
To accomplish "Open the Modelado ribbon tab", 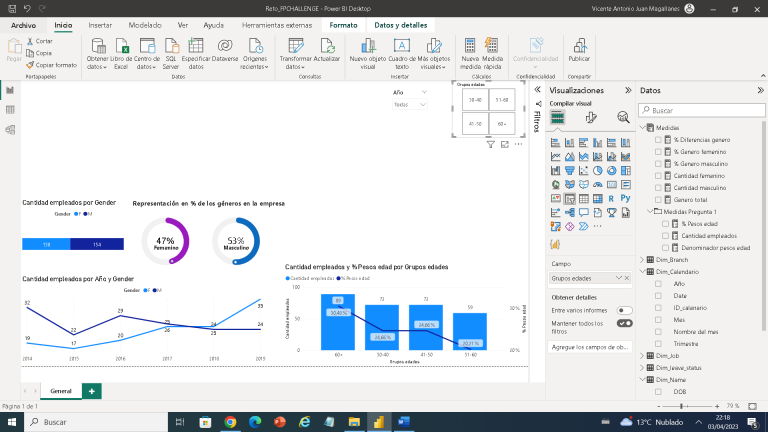I will (x=145, y=23).
